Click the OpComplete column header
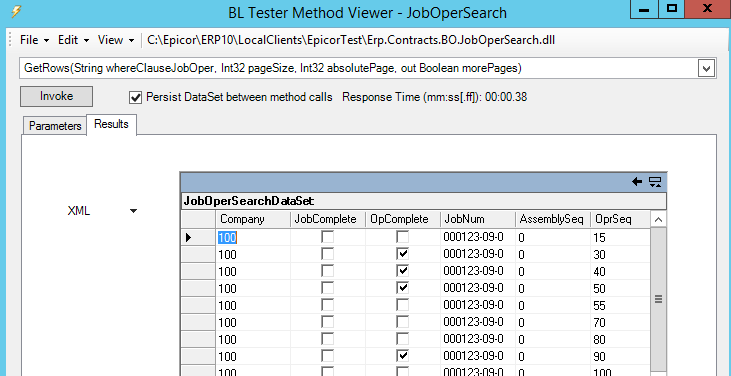This screenshot has width=731, height=376. click(x=403, y=219)
